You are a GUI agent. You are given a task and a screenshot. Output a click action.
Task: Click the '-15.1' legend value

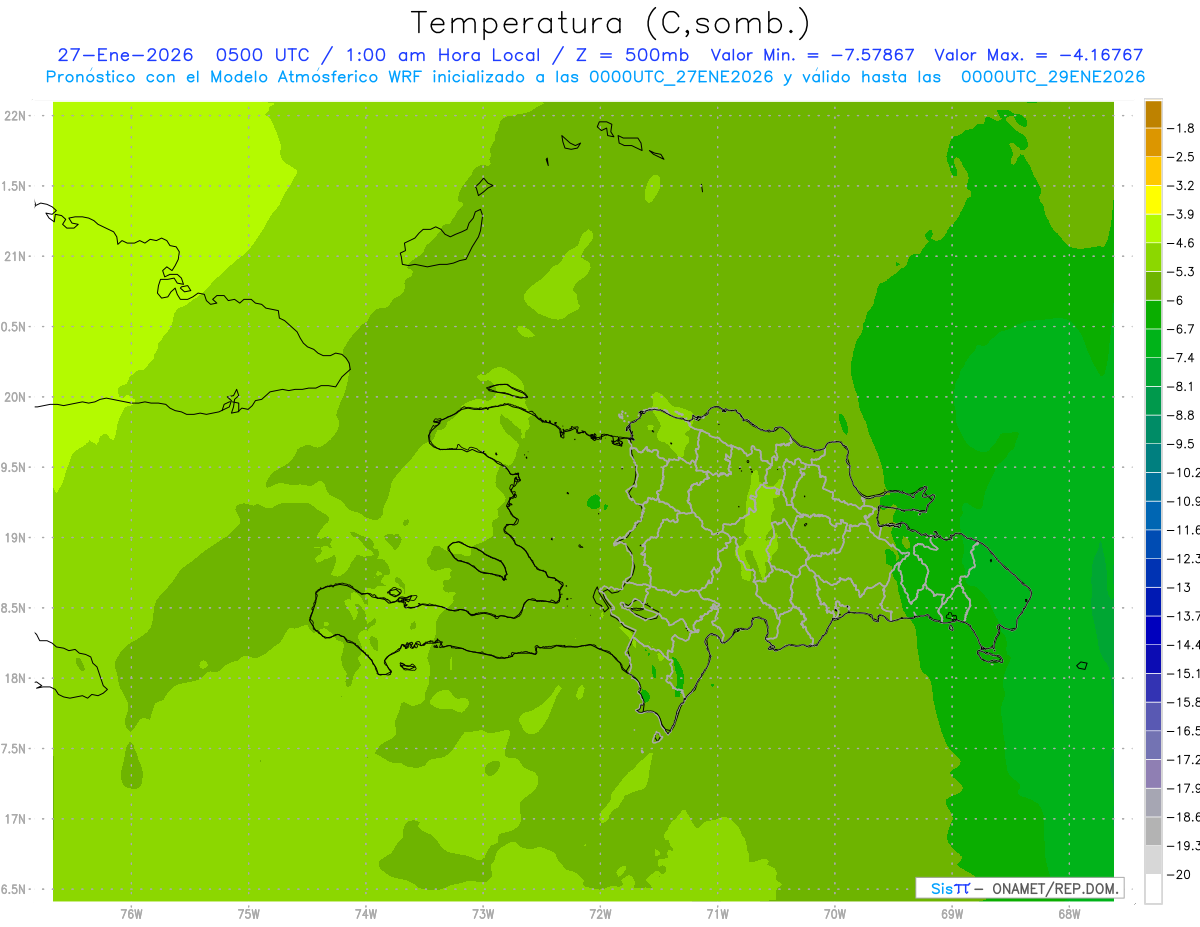(1183, 674)
